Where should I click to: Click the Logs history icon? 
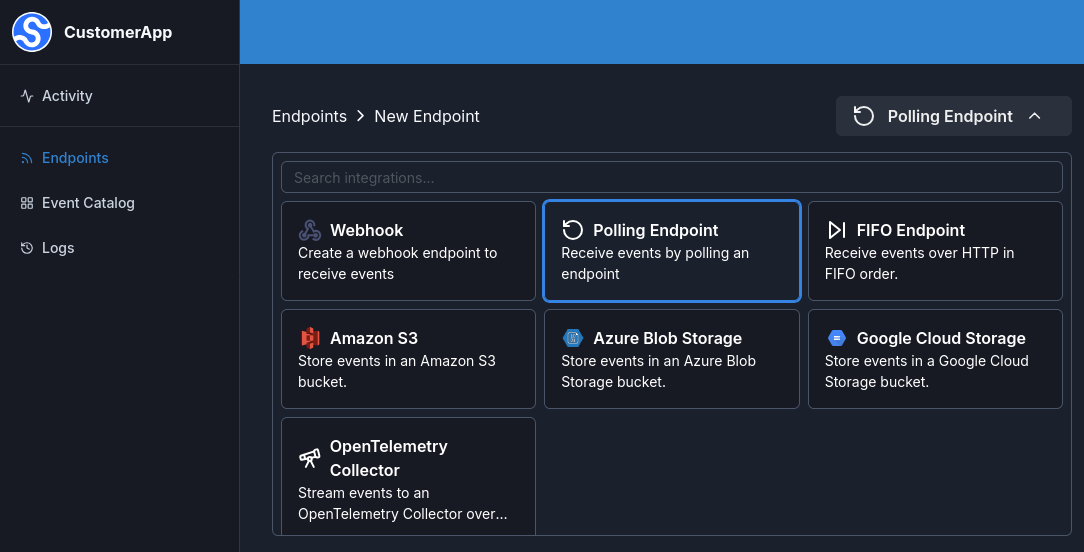(27, 248)
